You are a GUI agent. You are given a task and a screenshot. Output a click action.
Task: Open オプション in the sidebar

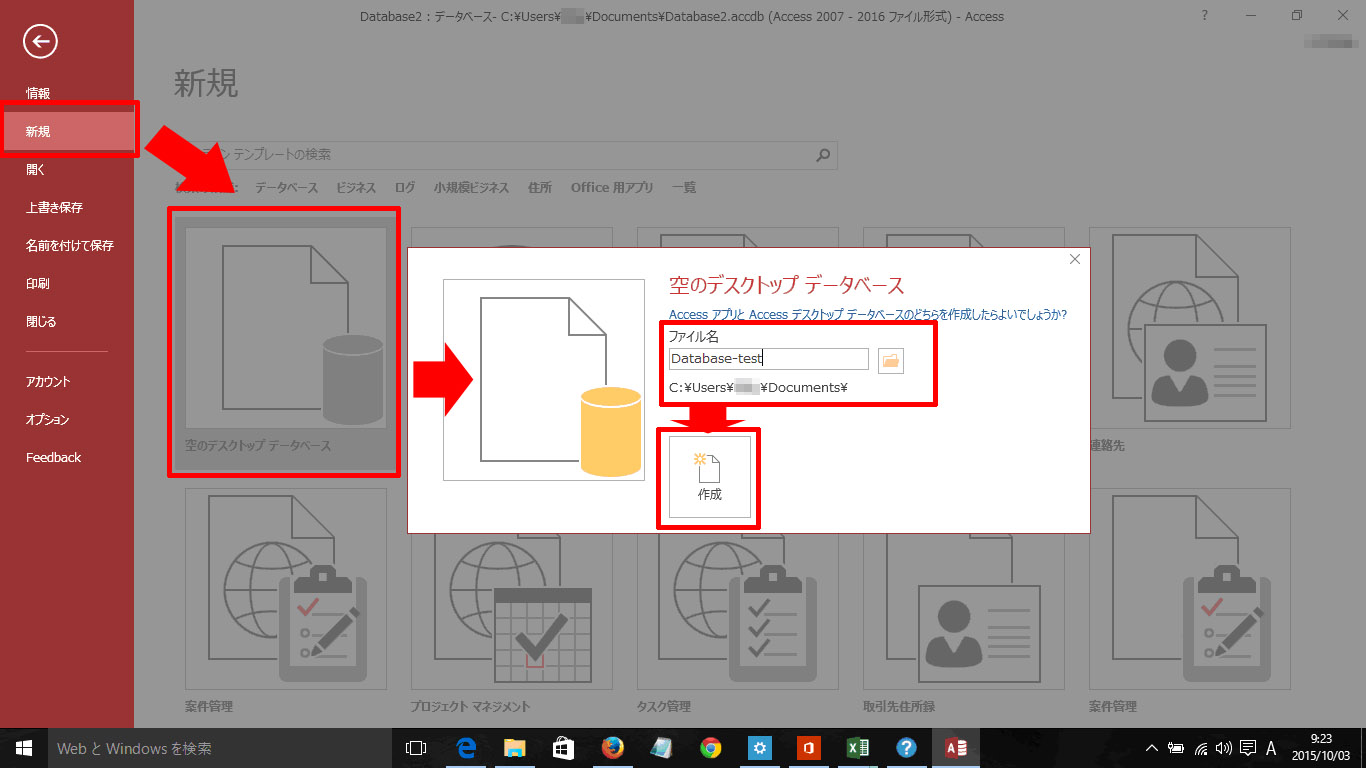[x=48, y=419]
